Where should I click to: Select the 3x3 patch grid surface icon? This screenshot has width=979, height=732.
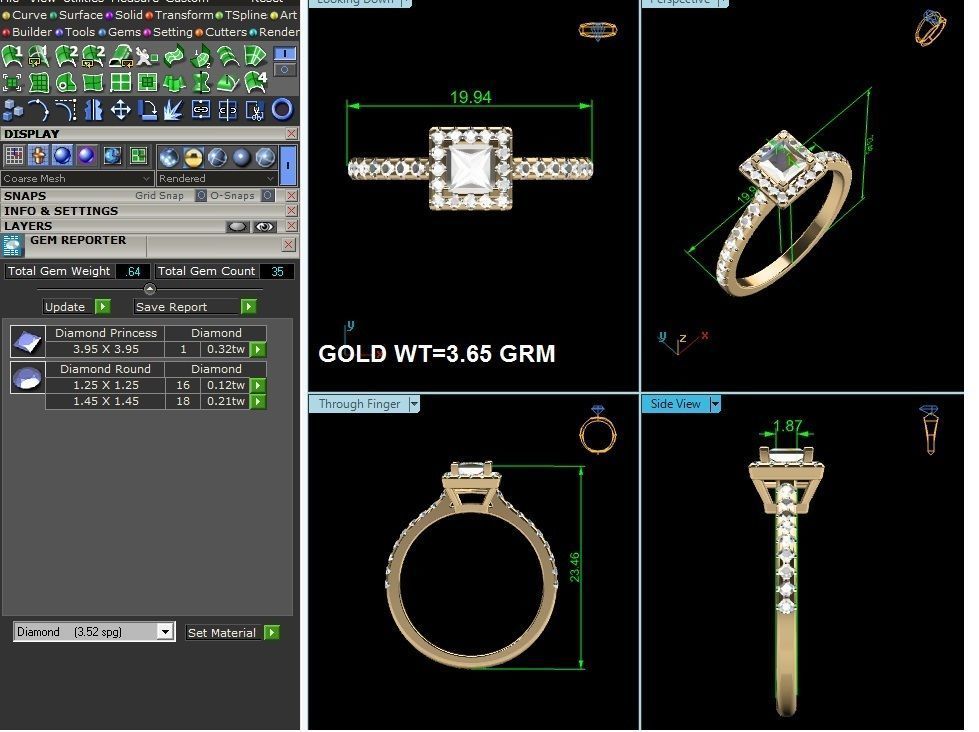[x=39, y=82]
